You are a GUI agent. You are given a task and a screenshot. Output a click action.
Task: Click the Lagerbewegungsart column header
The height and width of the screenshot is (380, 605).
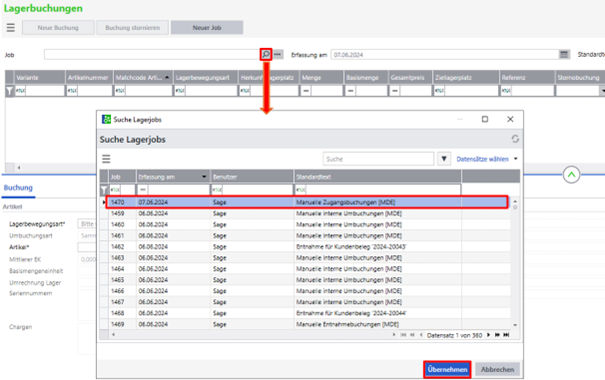point(206,78)
